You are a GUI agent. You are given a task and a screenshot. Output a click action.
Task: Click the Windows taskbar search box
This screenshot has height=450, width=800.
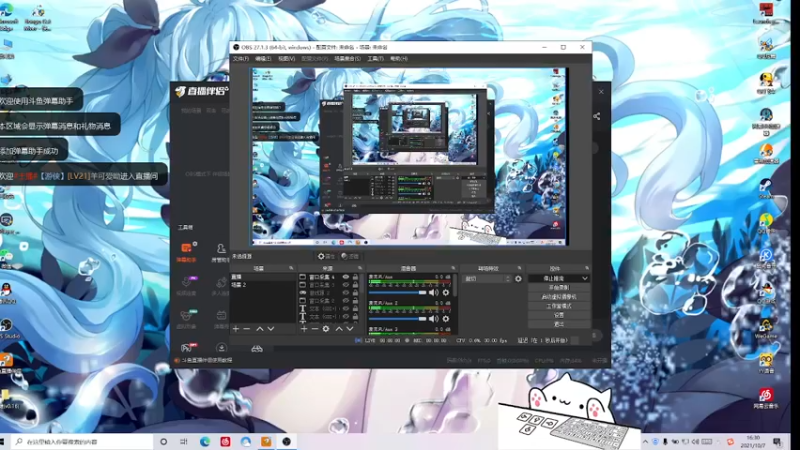pyautogui.click(x=83, y=442)
